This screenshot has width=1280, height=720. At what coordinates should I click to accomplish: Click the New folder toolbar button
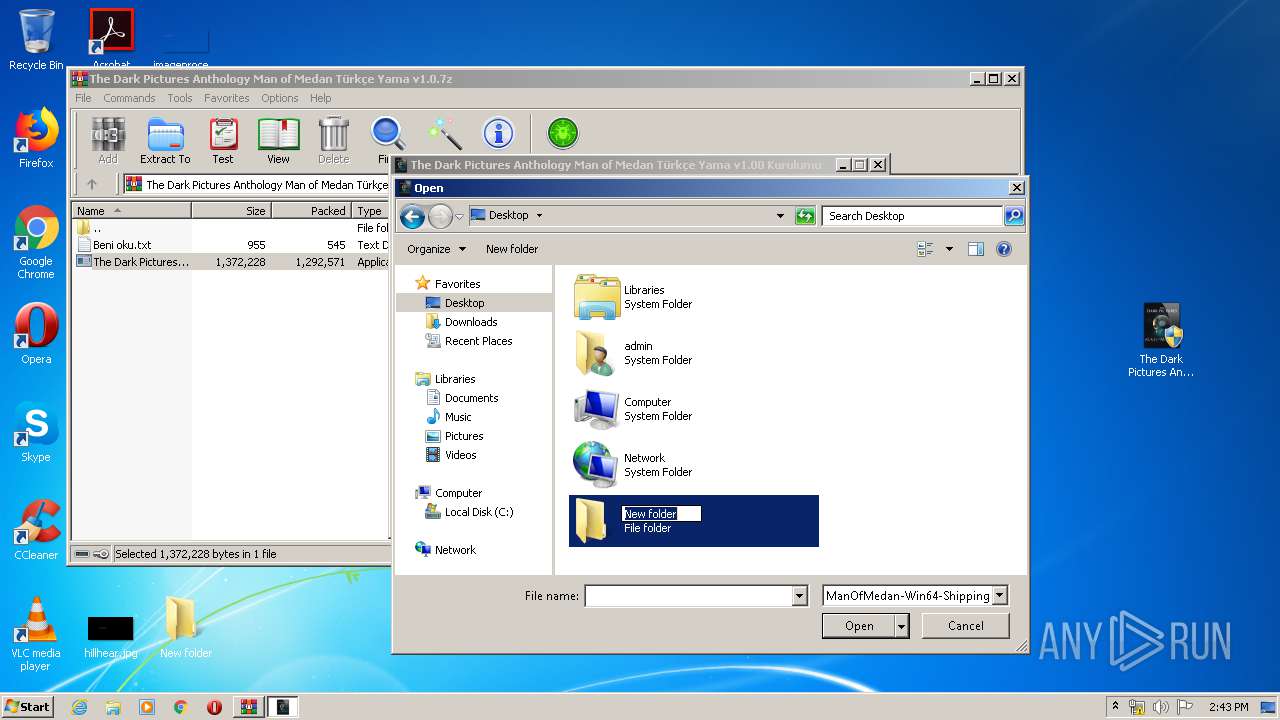(x=512, y=249)
